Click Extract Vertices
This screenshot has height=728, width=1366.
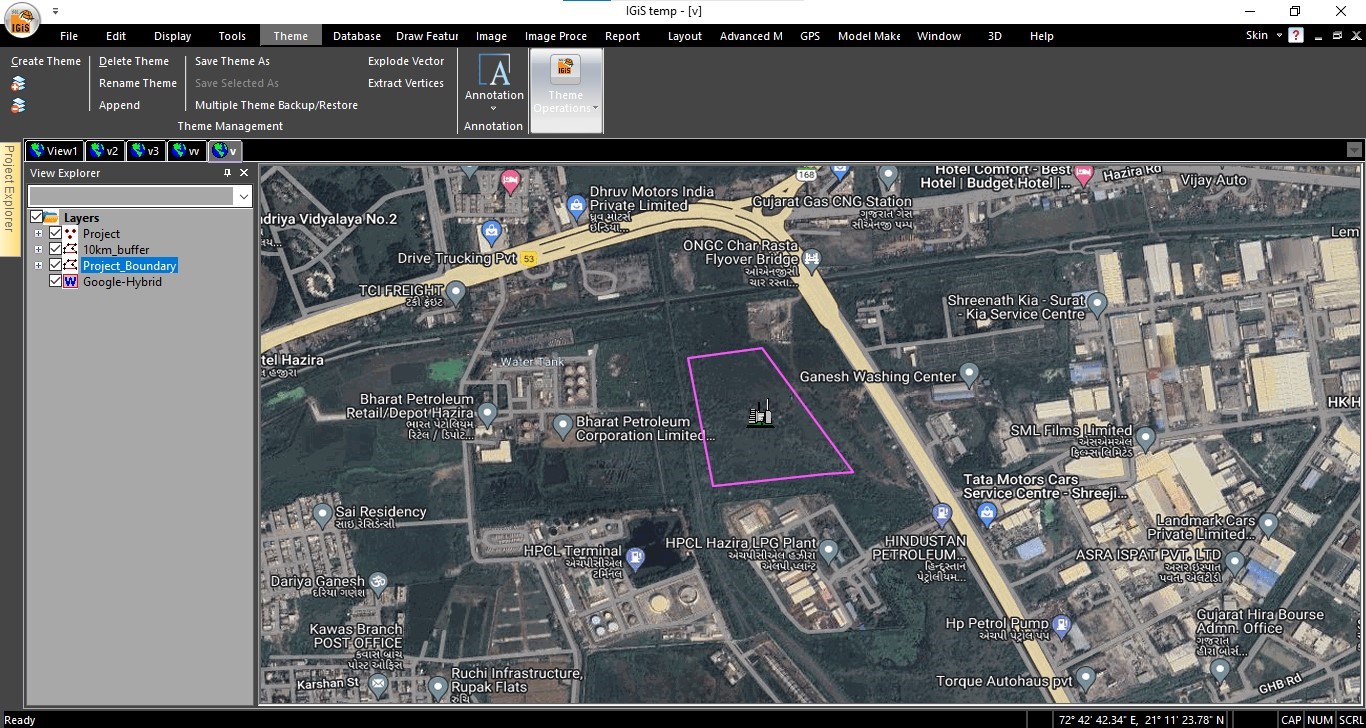[406, 84]
